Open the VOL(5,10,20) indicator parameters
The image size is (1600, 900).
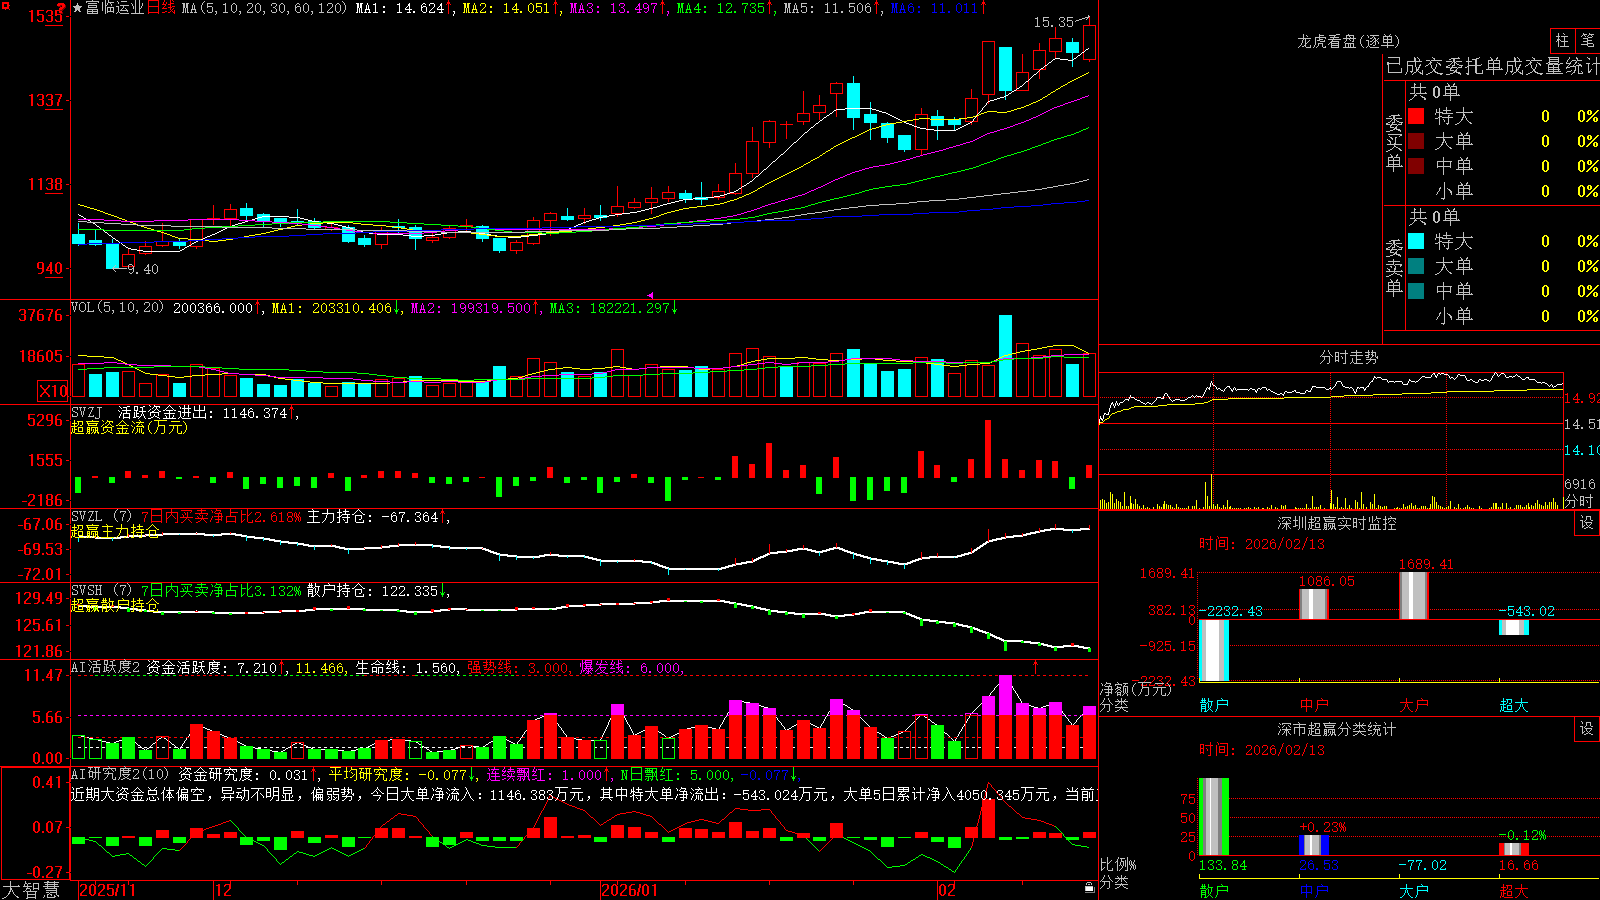pyautogui.click(x=117, y=308)
